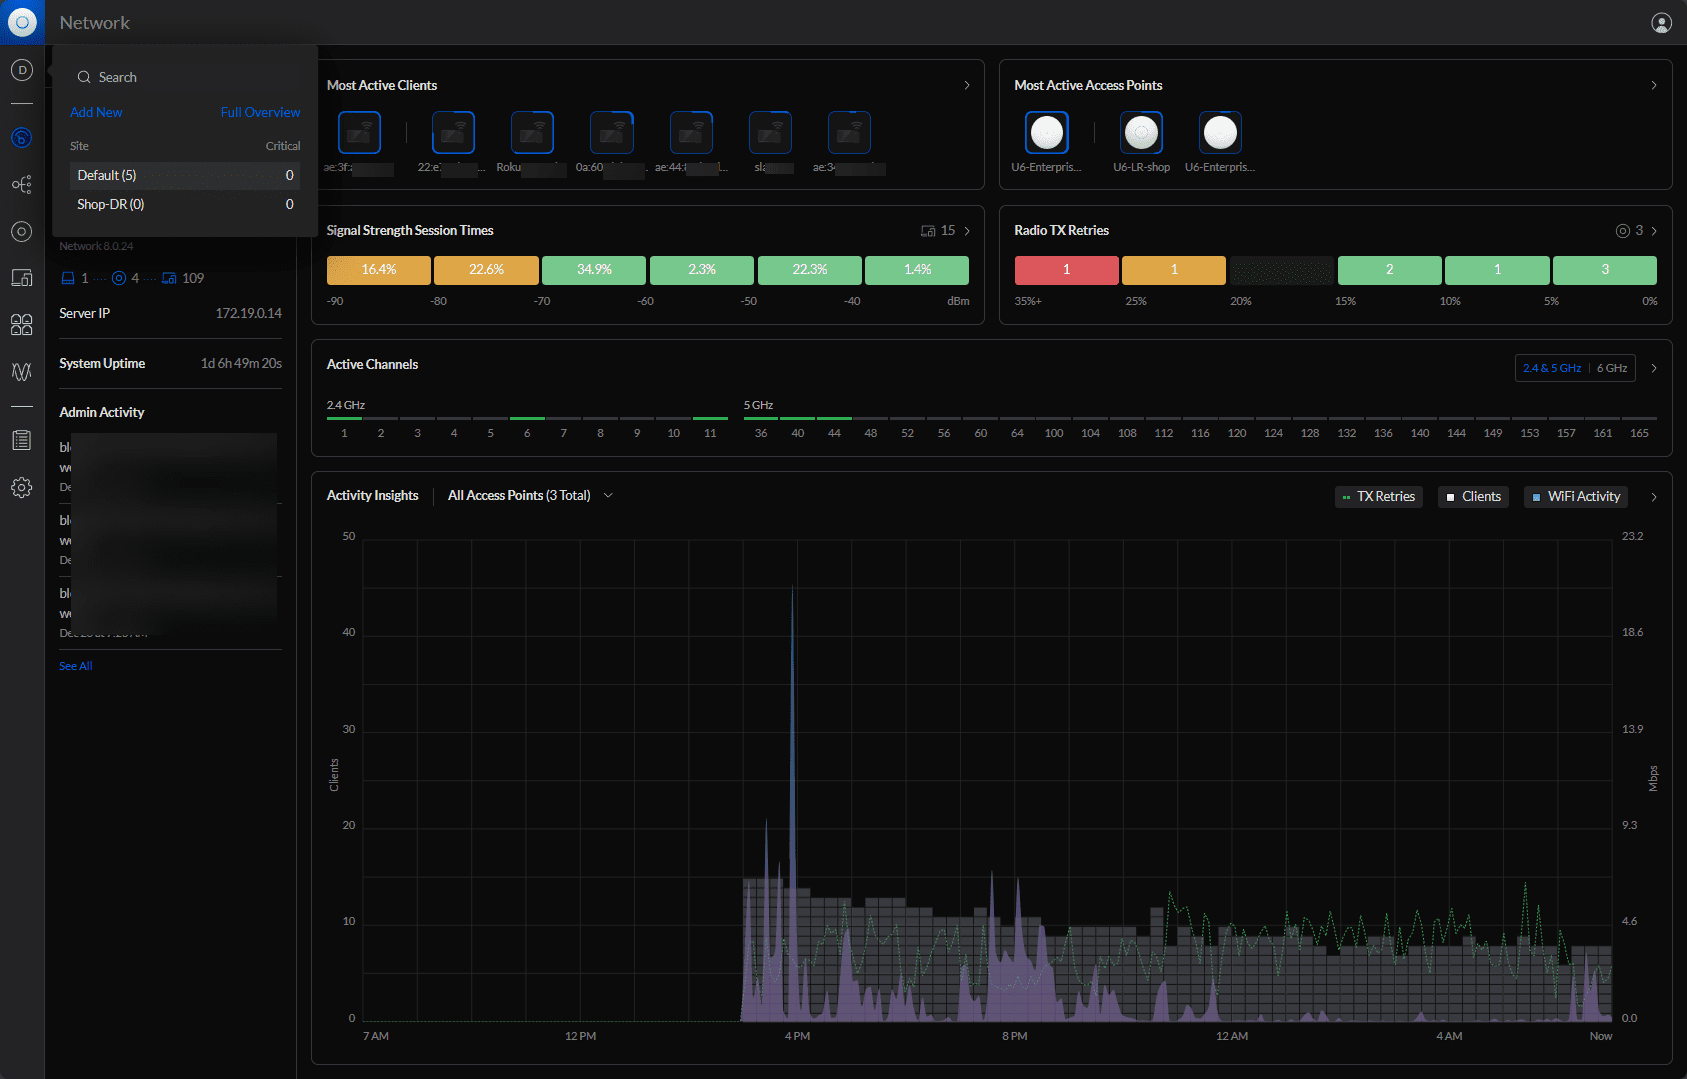Open the All Access Points dropdown
The height and width of the screenshot is (1079, 1687).
[530, 496]
